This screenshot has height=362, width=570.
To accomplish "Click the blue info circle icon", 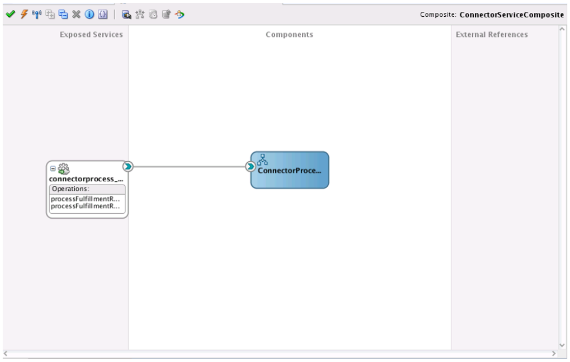I will coord(89,14).
